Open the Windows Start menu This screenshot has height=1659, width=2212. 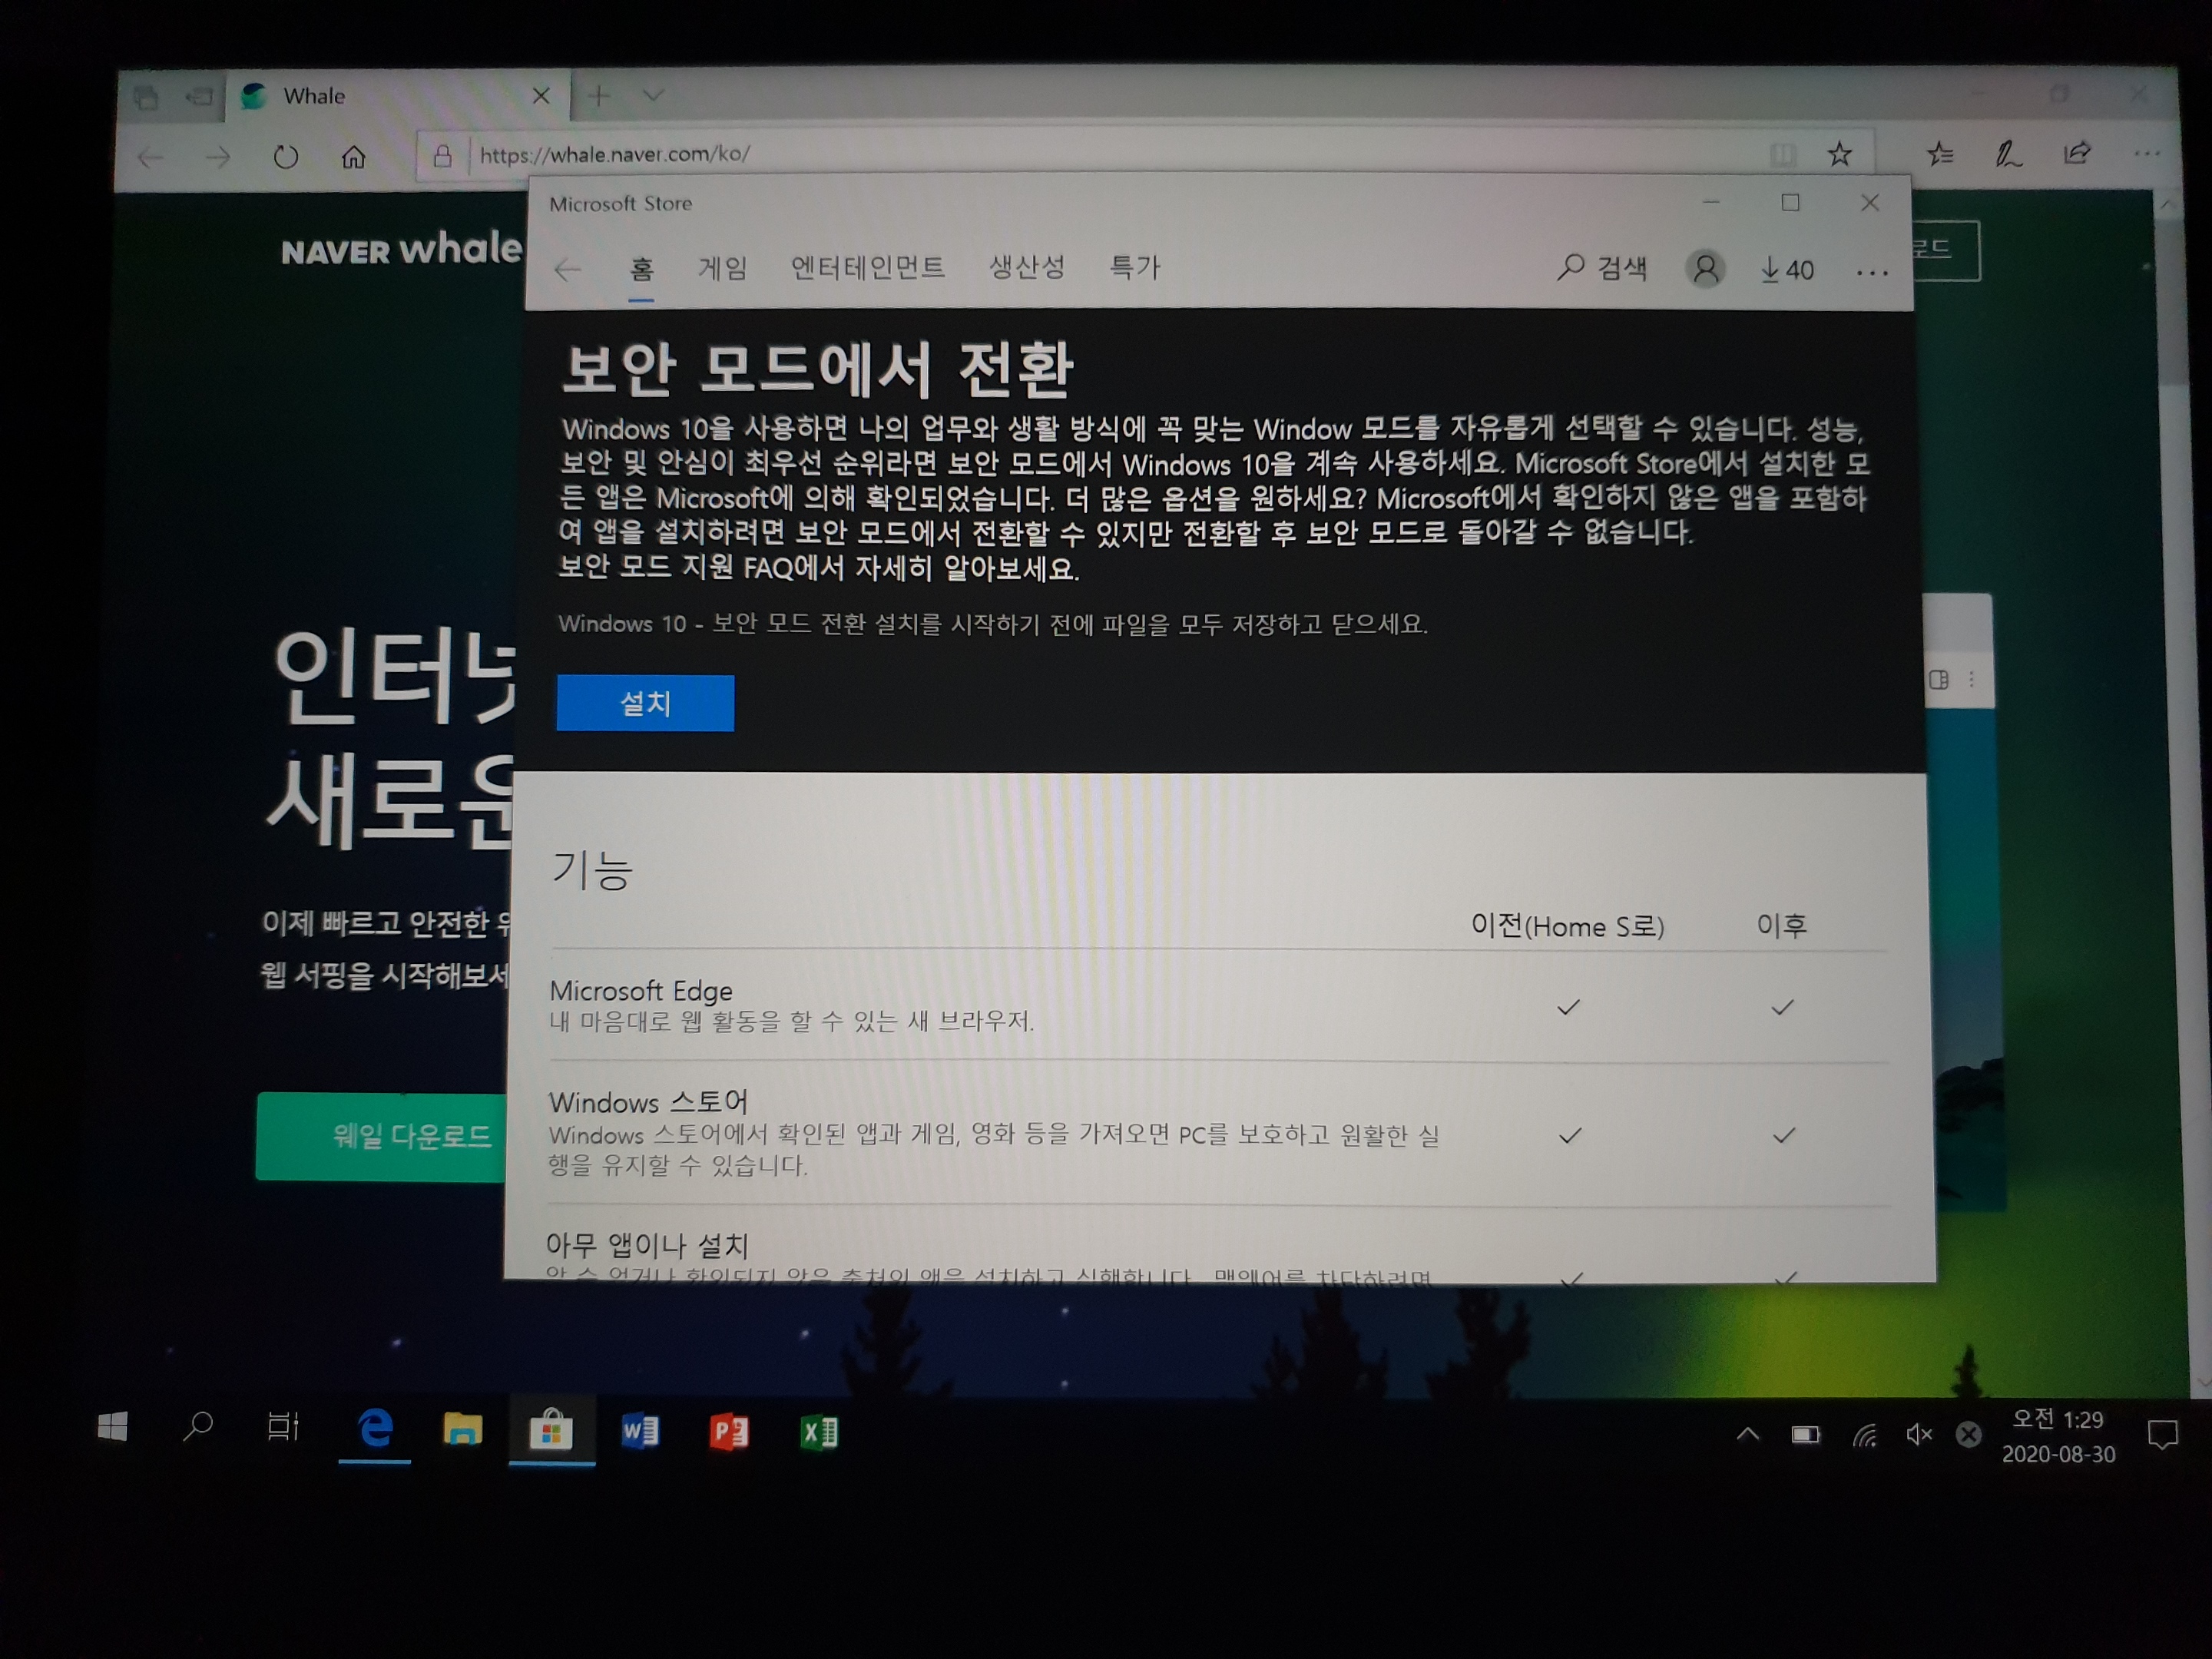113,1427
